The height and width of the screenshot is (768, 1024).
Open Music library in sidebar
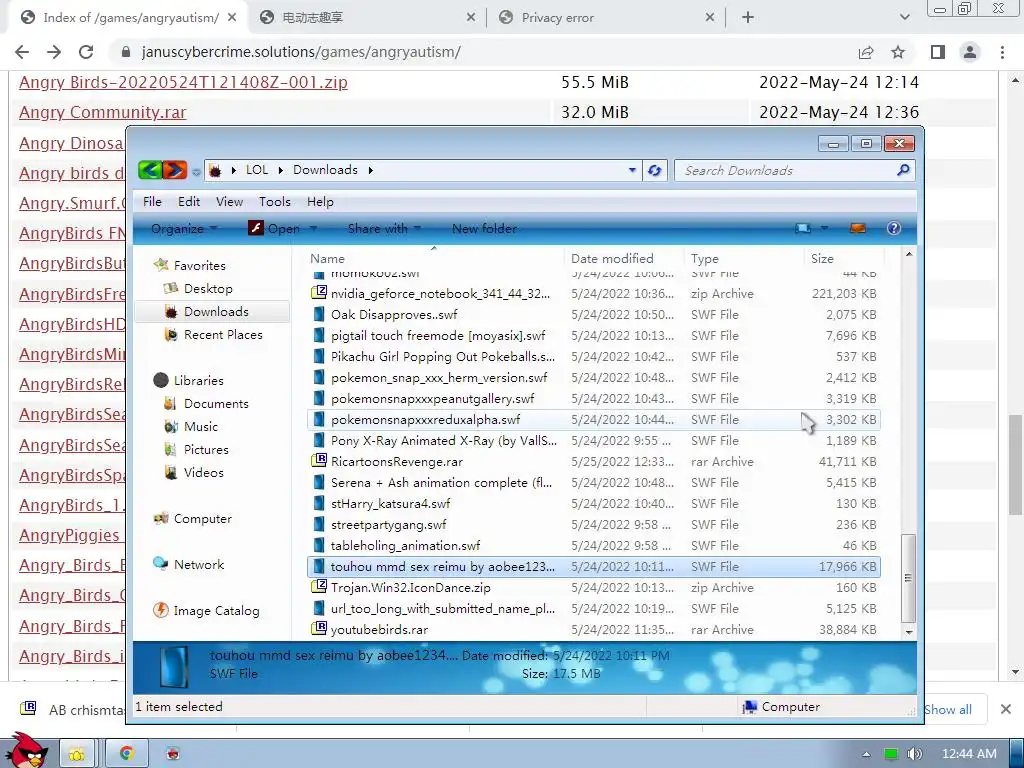coord(200,426)
